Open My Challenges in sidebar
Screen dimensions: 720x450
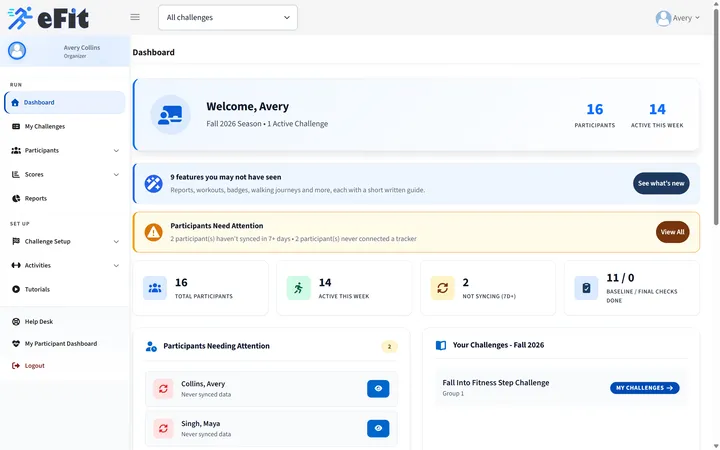65,126
